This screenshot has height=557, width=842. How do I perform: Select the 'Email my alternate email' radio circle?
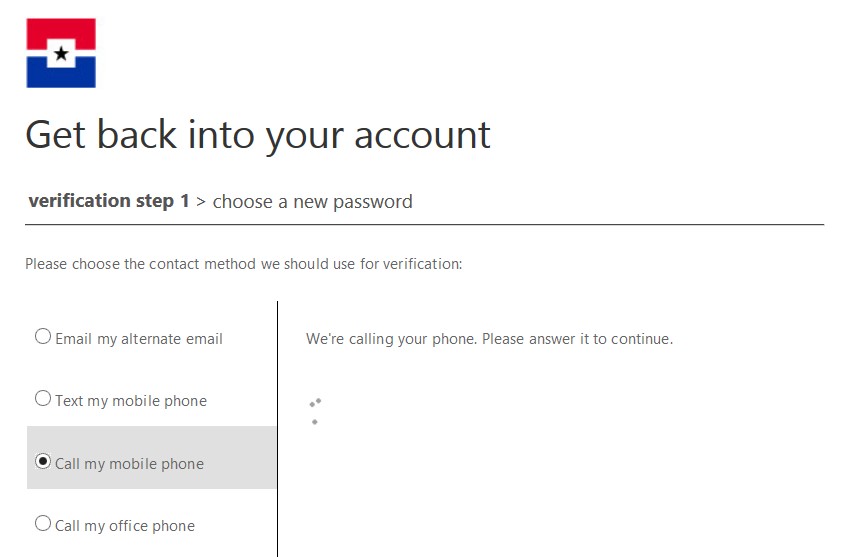(x=43, y=337)
